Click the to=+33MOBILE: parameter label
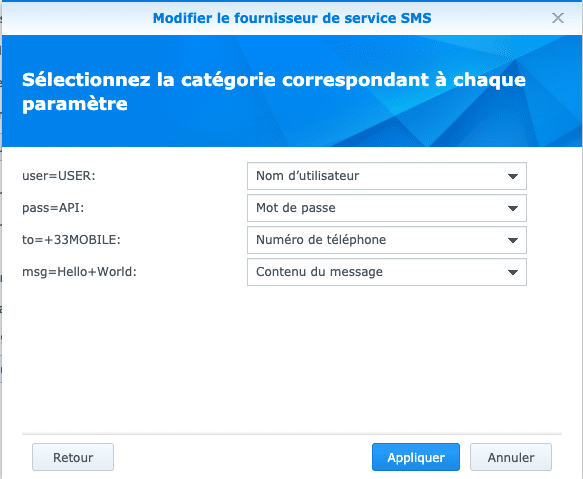This screenshot has height=479, width=583. click(71, 240)
